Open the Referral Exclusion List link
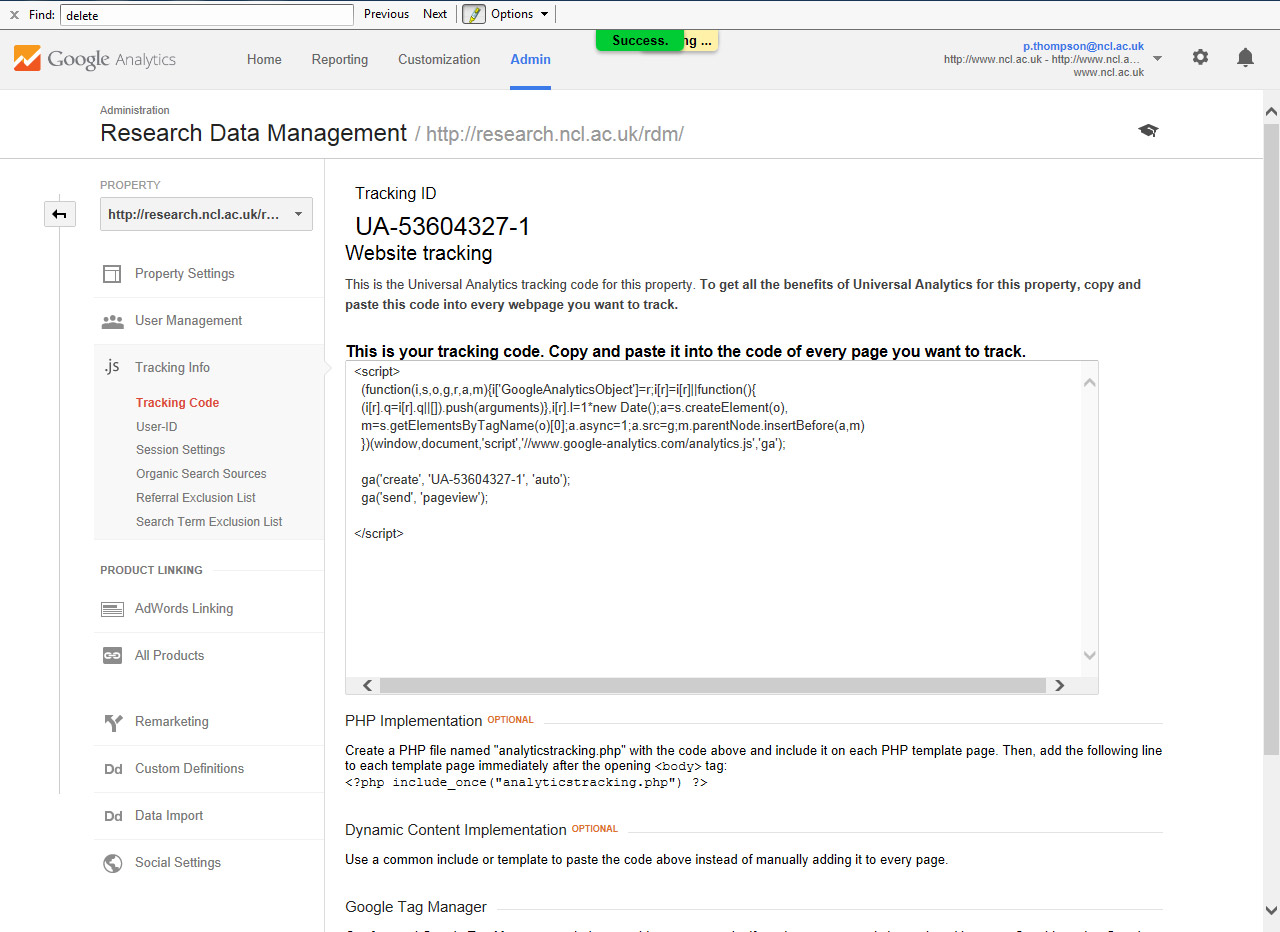The height and width of the screenshot is (932, 1280). coord(196,498)
